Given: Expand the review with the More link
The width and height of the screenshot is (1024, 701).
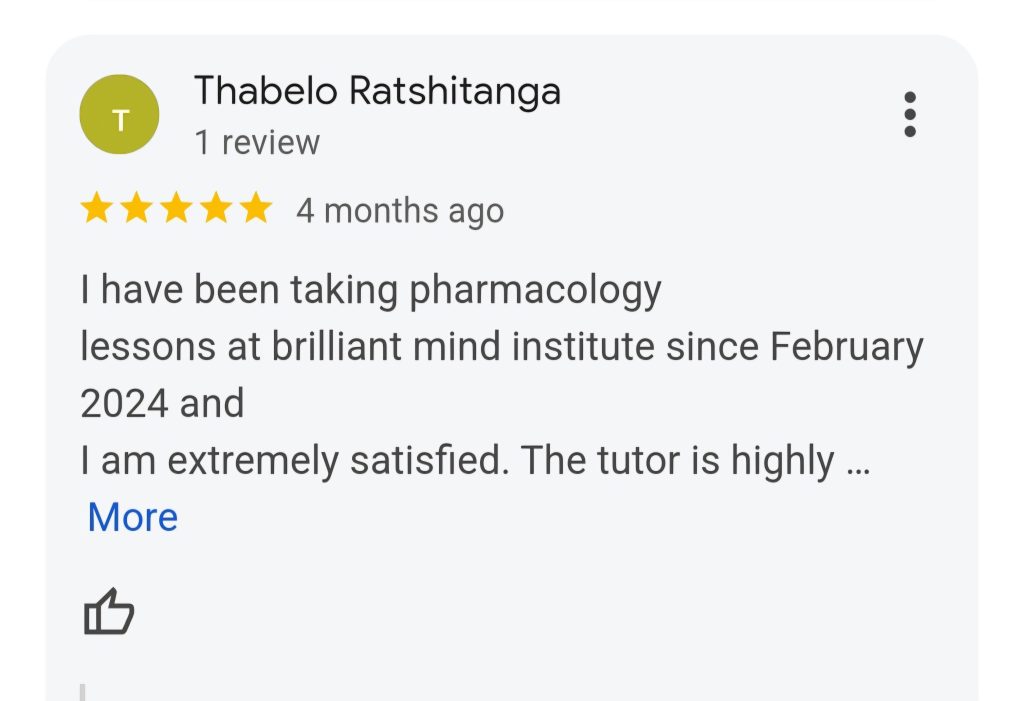Looking at the screenshot, I should coord(133,517).
